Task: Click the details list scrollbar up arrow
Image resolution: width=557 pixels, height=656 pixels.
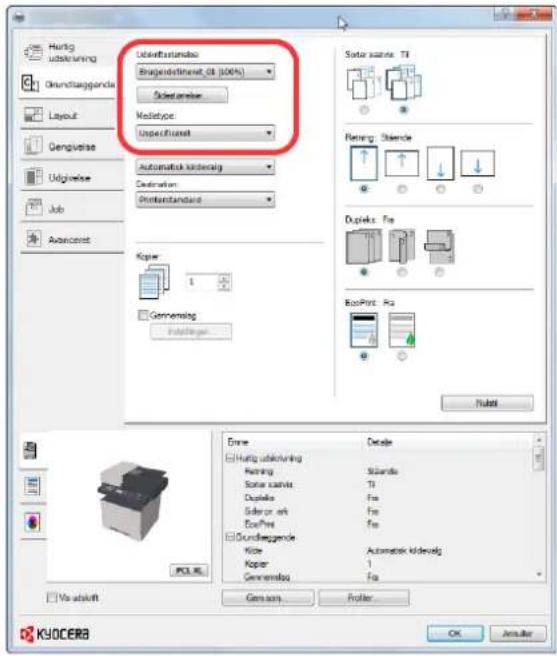Action: (539, 440)
